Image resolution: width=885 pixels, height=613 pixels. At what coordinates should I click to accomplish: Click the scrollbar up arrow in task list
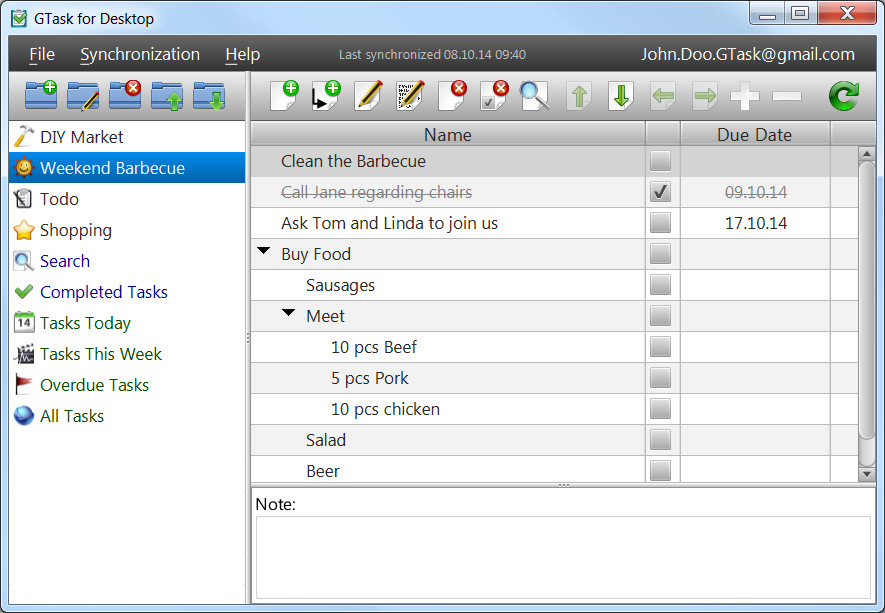tap(867, 154)
